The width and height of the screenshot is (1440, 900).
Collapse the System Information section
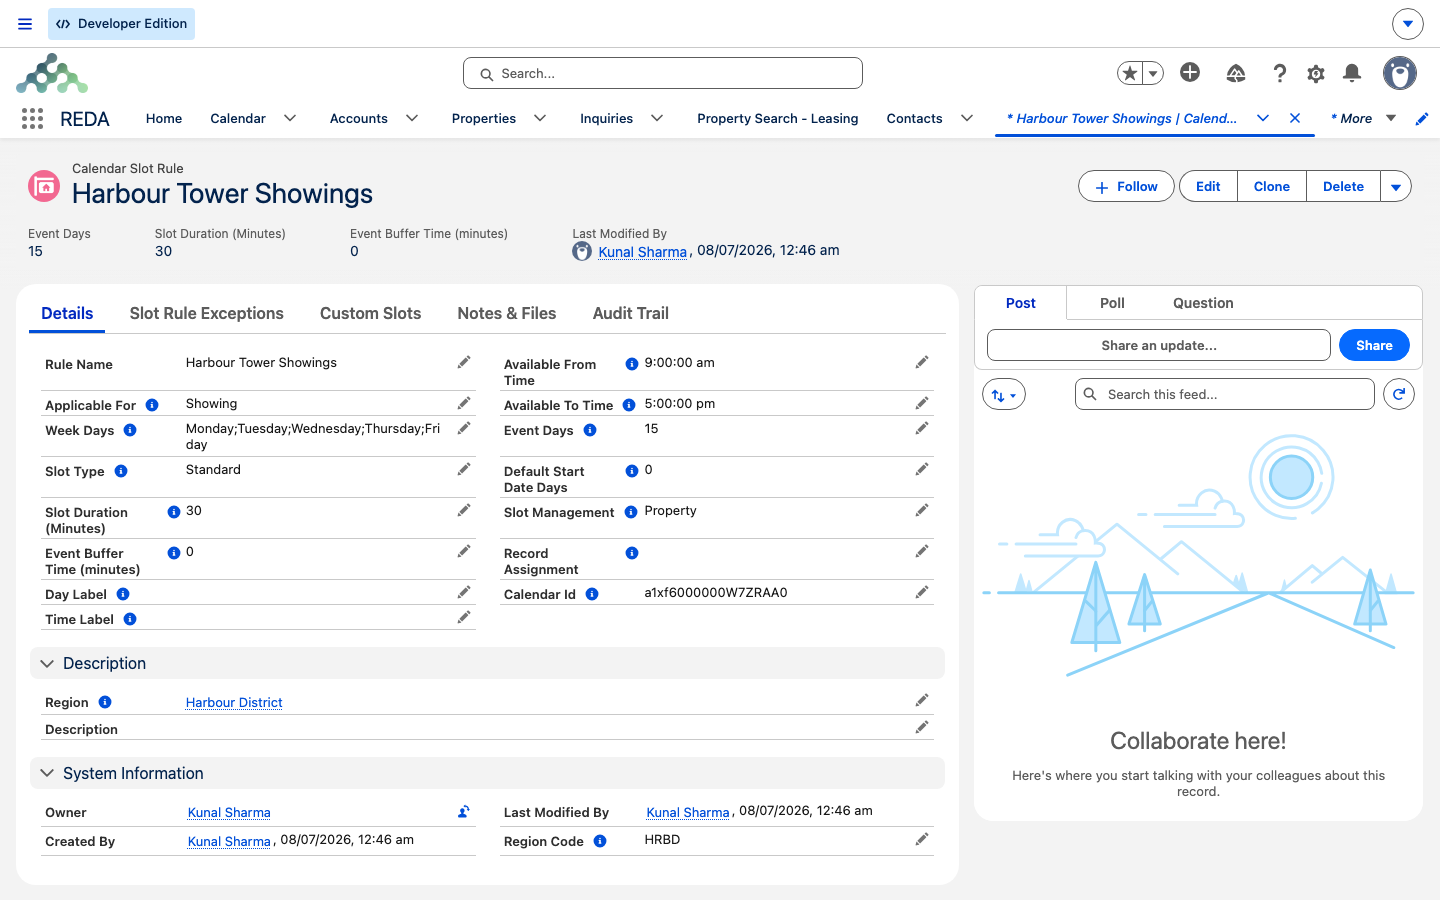click(47, 773)
